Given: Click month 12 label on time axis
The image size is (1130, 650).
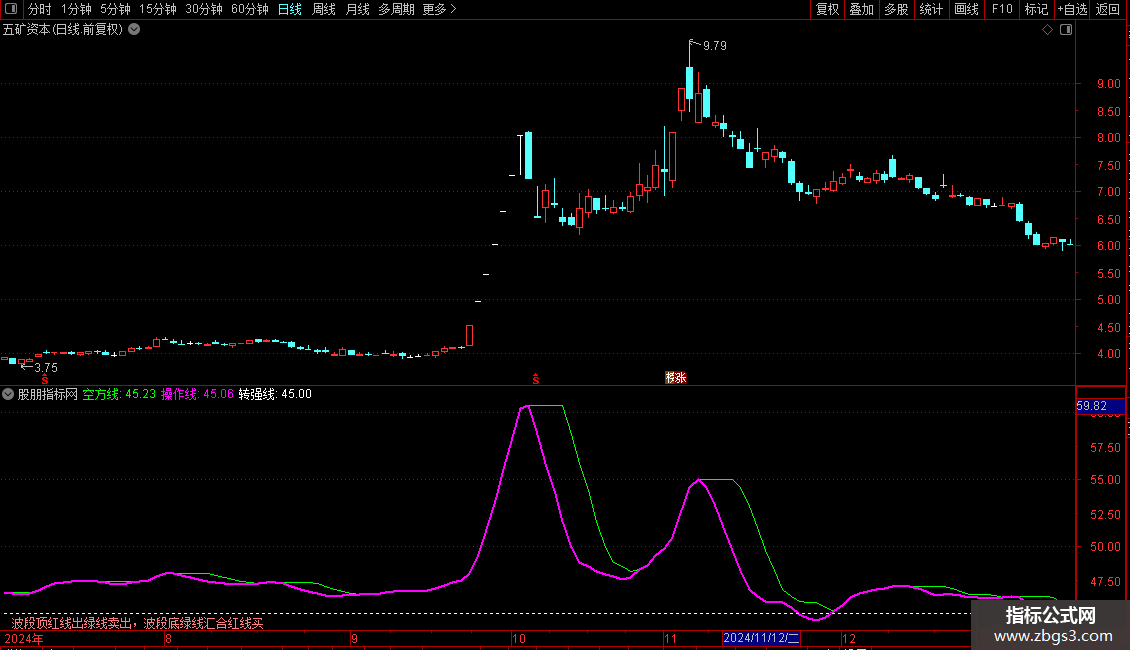Looking at the screenshot, I should pyautogui.click(x=849, y=638).
